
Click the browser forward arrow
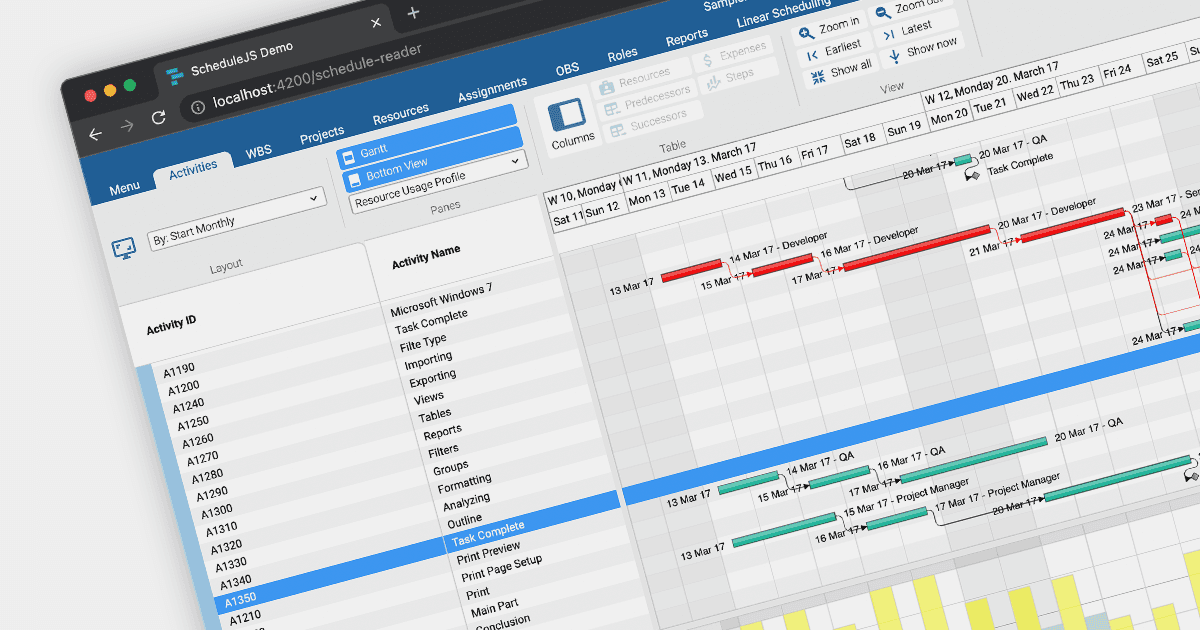click(x=127, y=126)
